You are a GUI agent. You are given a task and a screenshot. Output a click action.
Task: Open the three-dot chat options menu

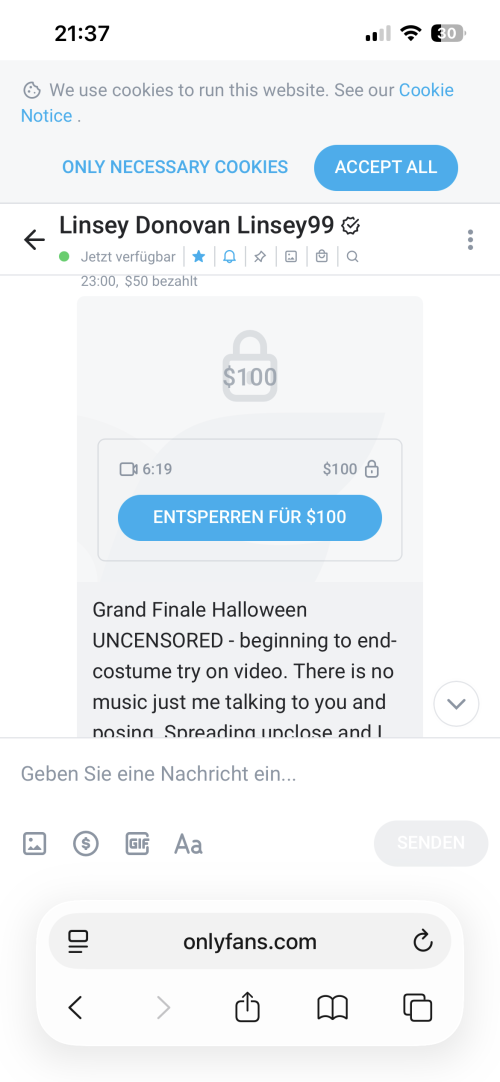[470, 239]
